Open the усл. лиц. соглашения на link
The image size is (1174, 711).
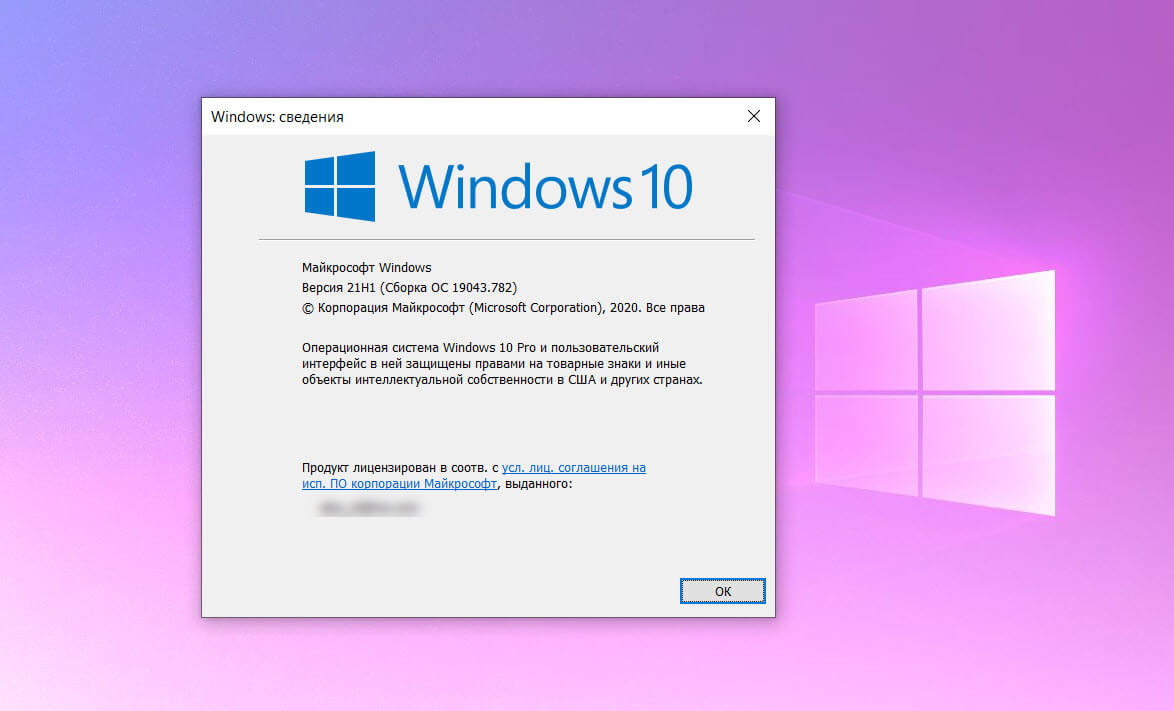click(574, 468)
